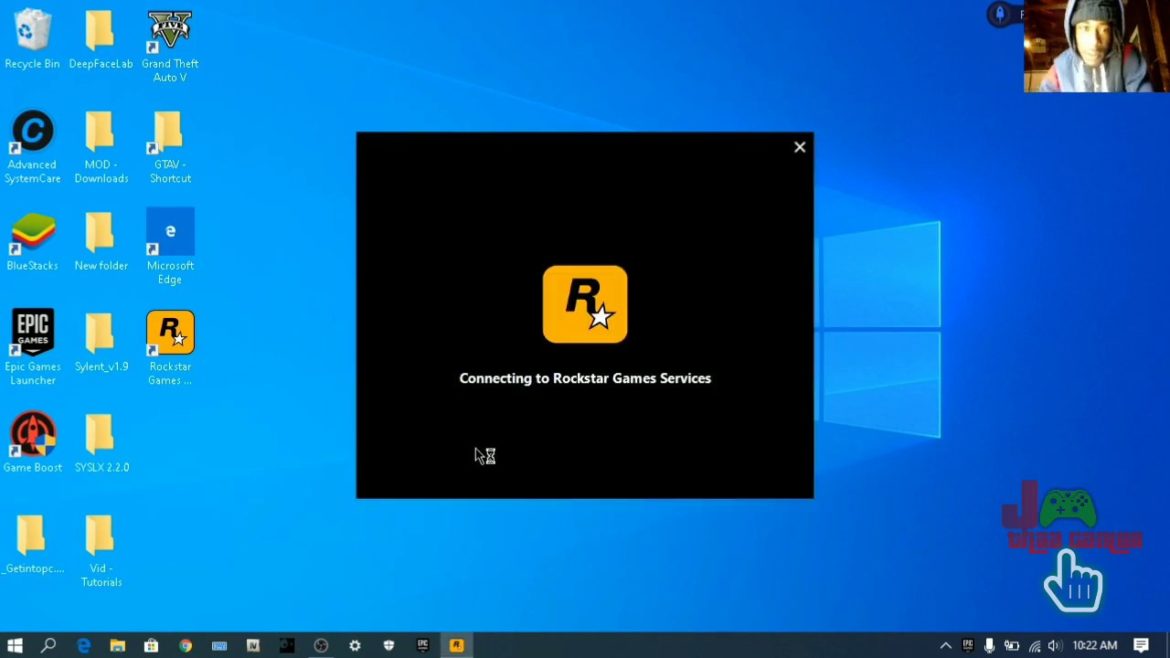Select the Advanced SystemCare desktop icon

[33, 132]
